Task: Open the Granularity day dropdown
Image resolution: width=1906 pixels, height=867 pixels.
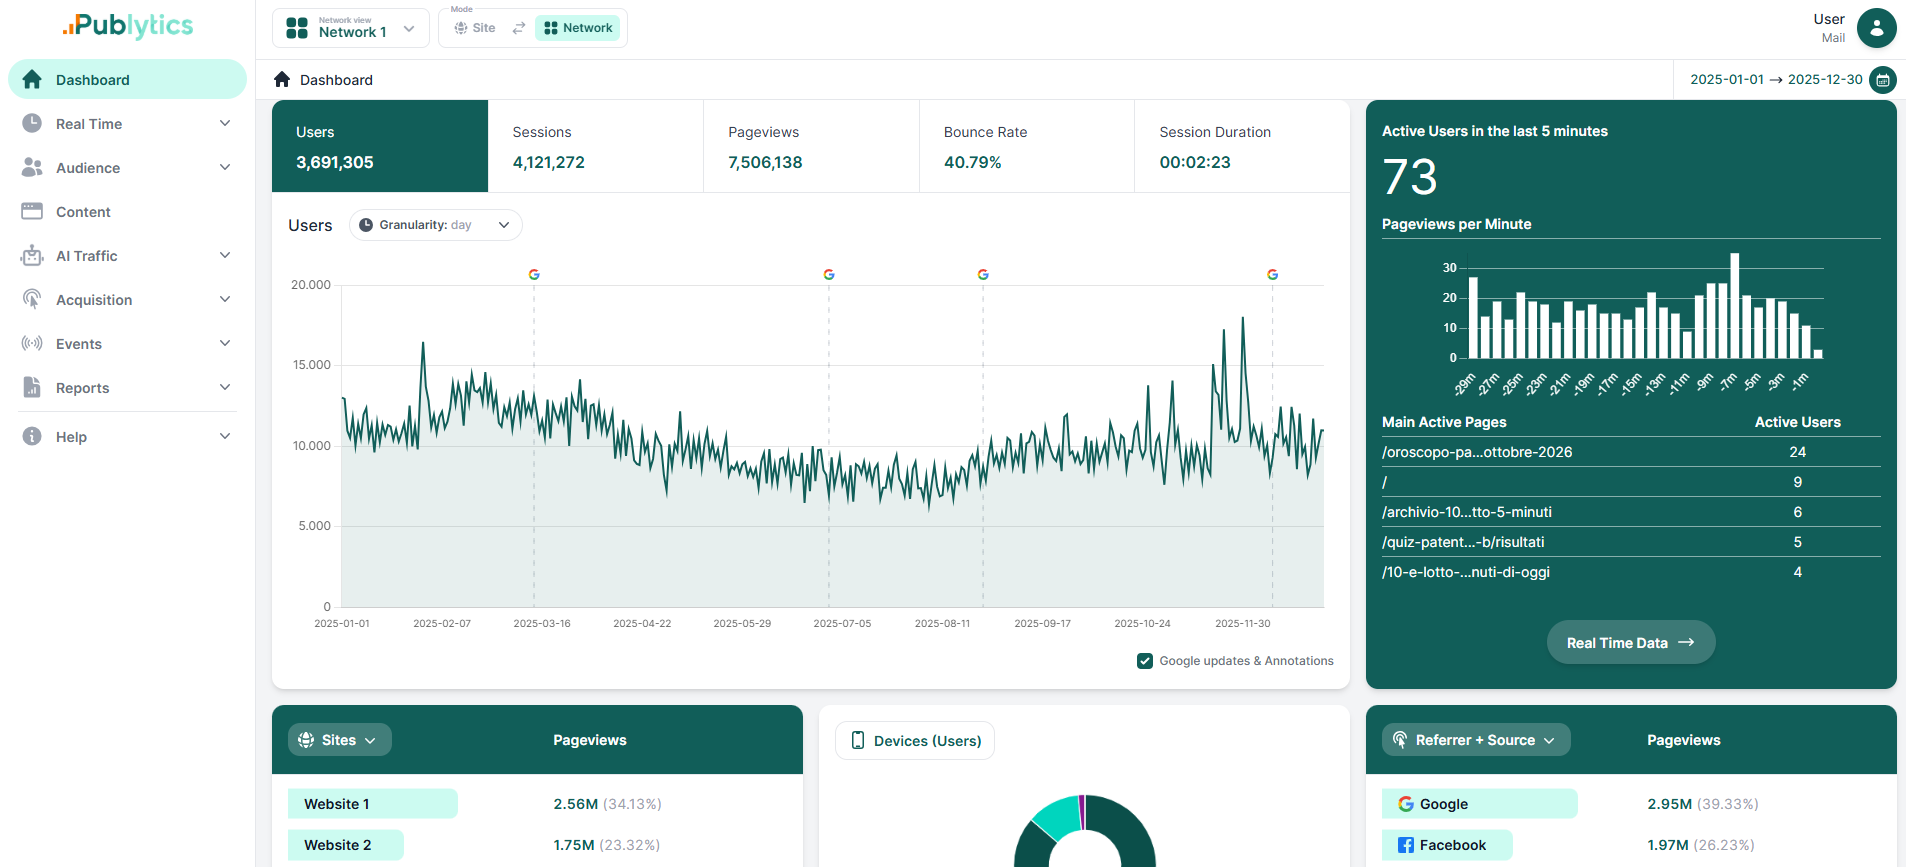Action: pos(436,225)
